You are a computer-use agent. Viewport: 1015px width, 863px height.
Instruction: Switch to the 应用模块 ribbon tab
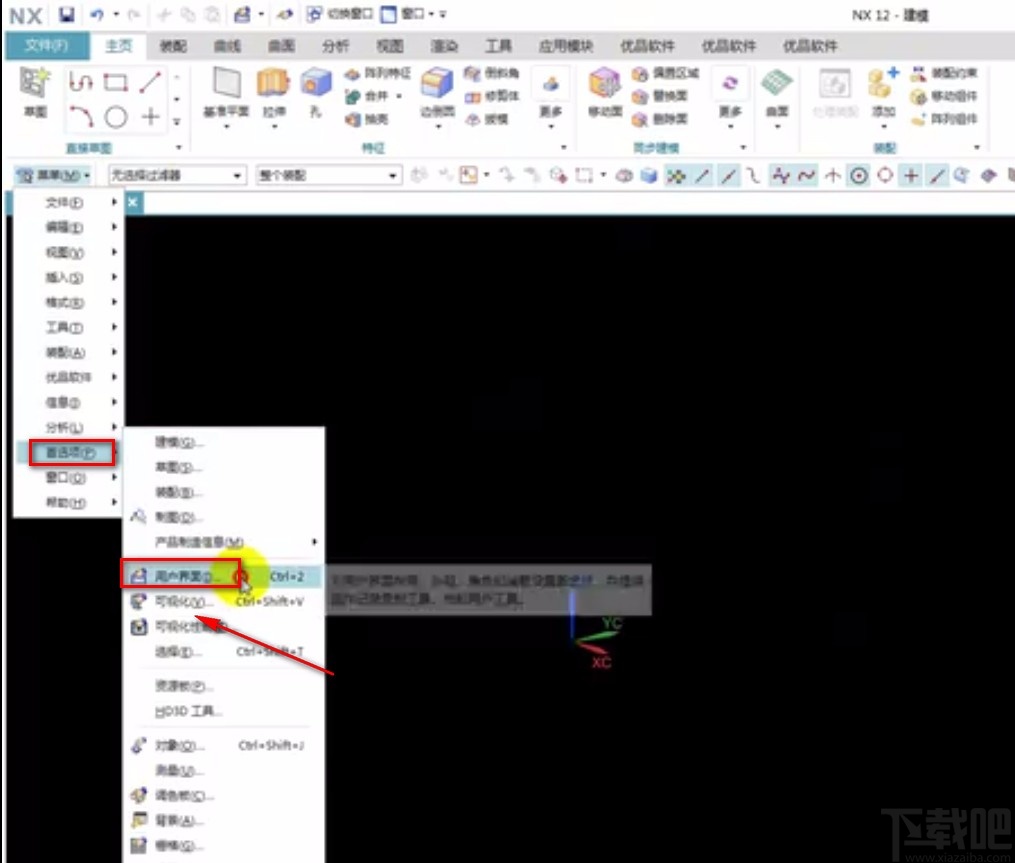[x=566, y=46]
